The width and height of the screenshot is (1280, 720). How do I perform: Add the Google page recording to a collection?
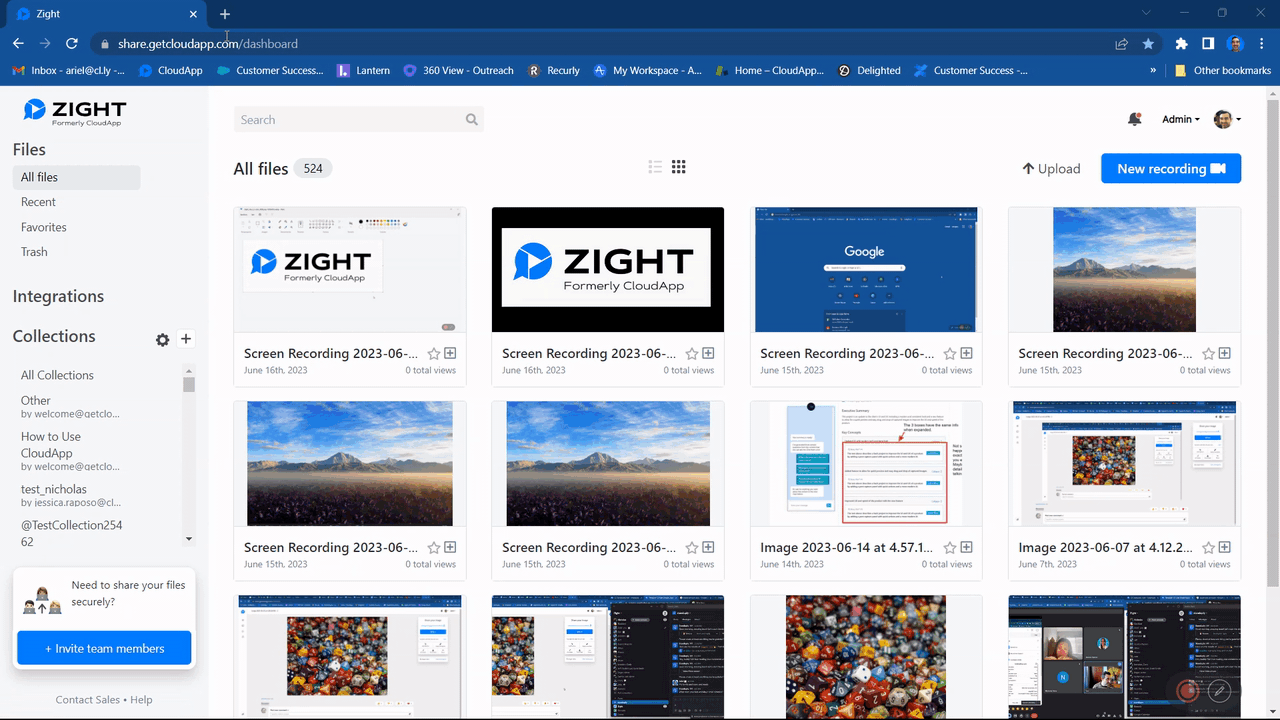(966, 353)
